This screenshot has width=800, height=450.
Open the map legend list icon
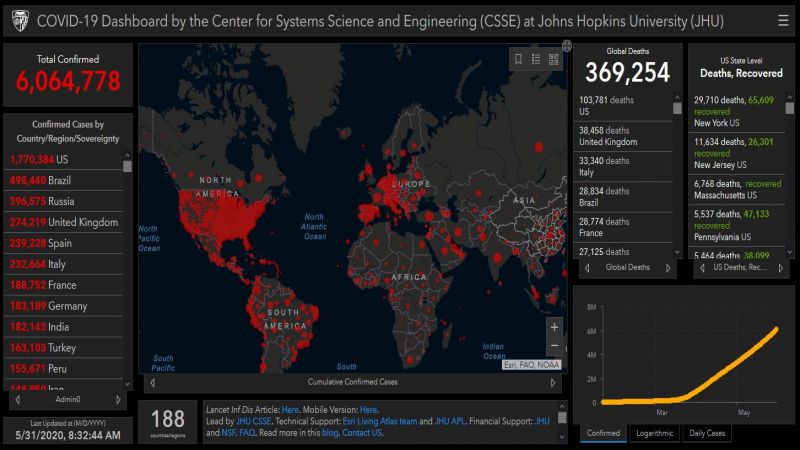pyautogui.click(x=536, y=59)
